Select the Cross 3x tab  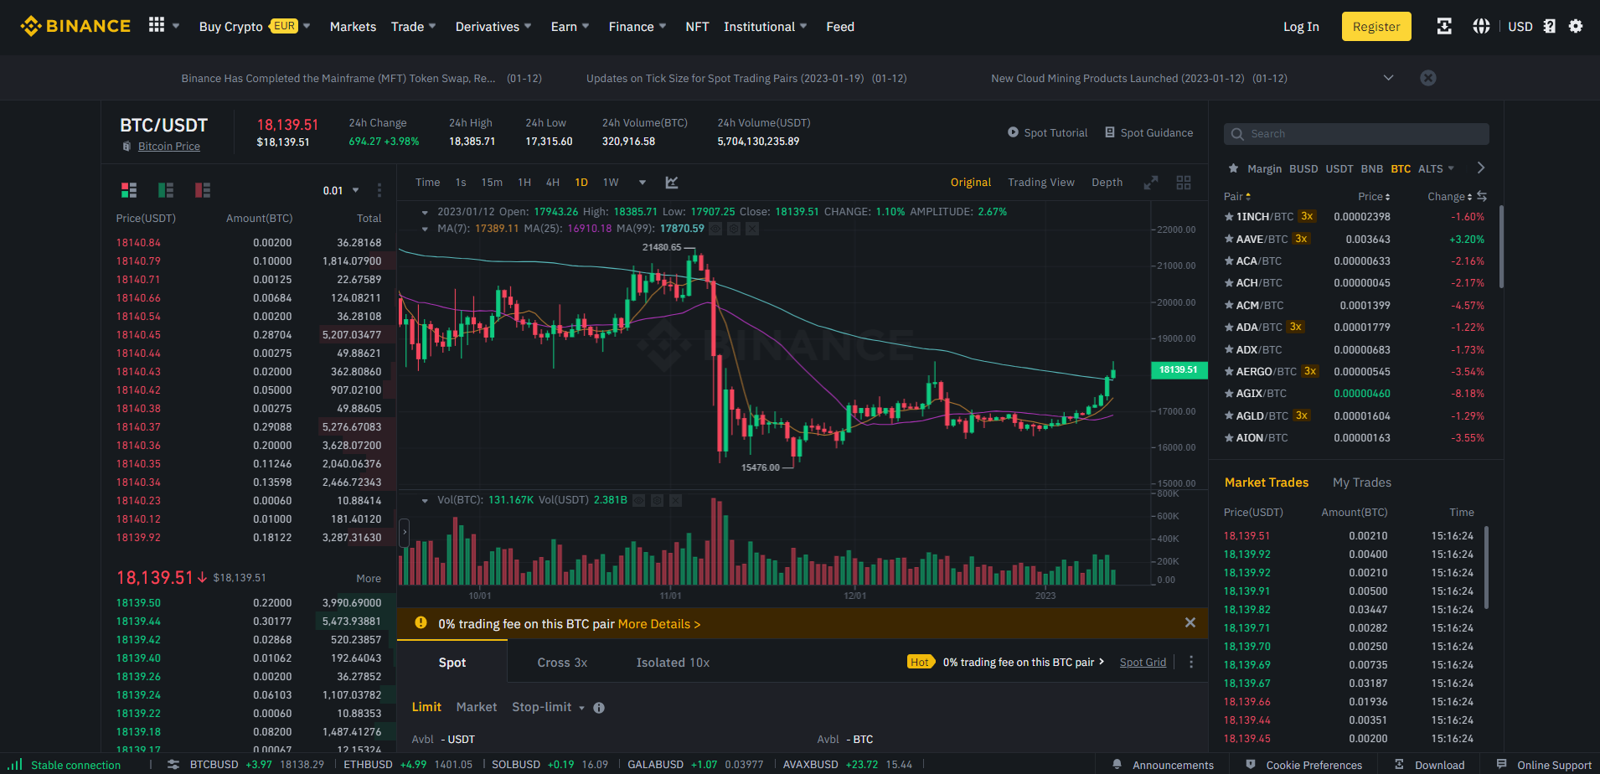[562, 662]
